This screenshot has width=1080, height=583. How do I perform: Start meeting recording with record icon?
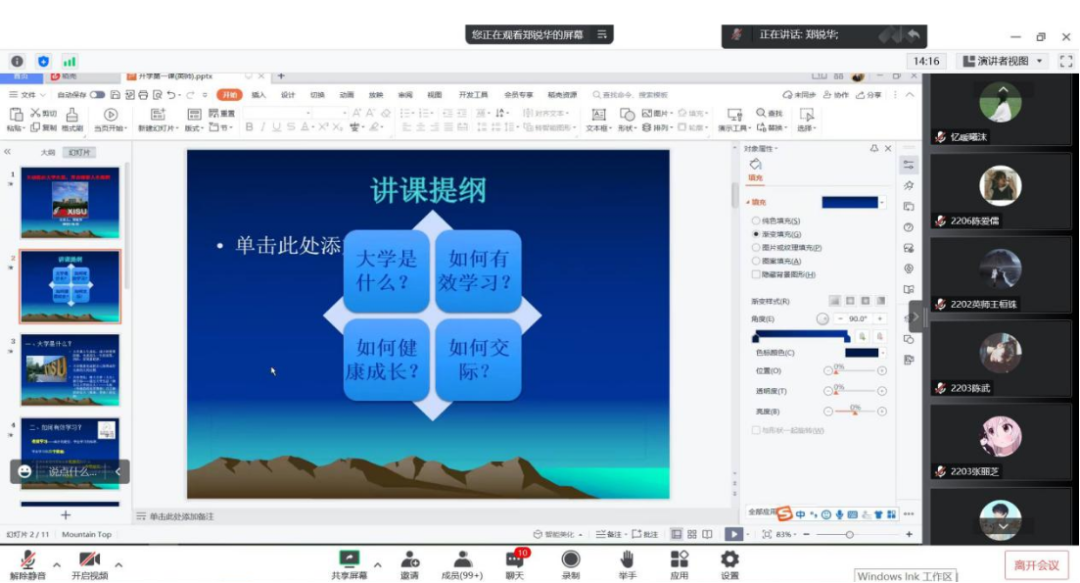570,559
